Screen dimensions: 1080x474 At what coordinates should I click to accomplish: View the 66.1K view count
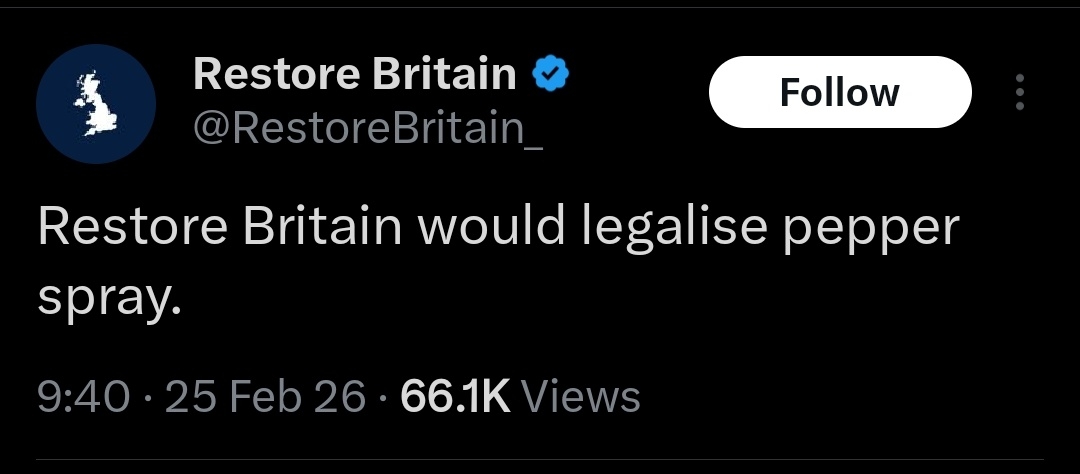click(x=455, y=397)
